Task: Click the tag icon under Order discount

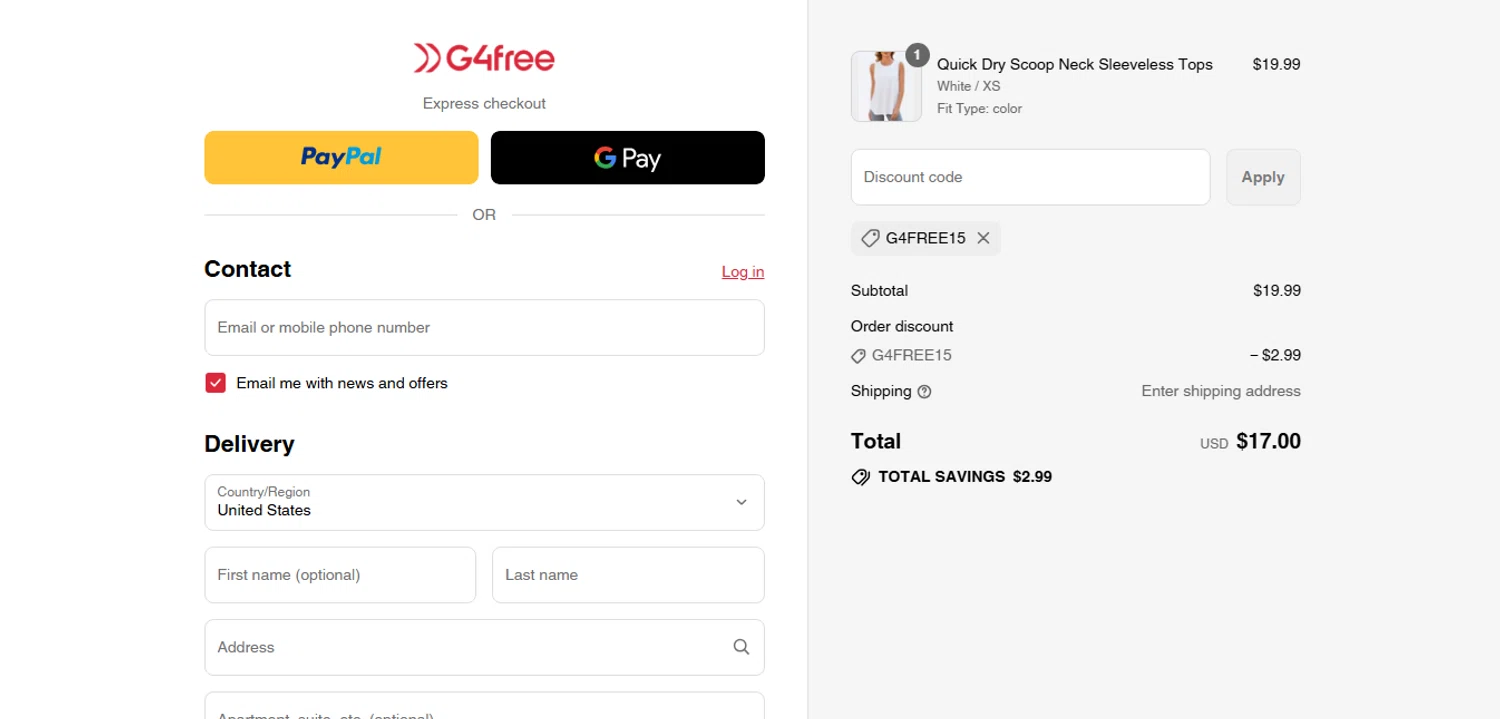Action: 858,356
